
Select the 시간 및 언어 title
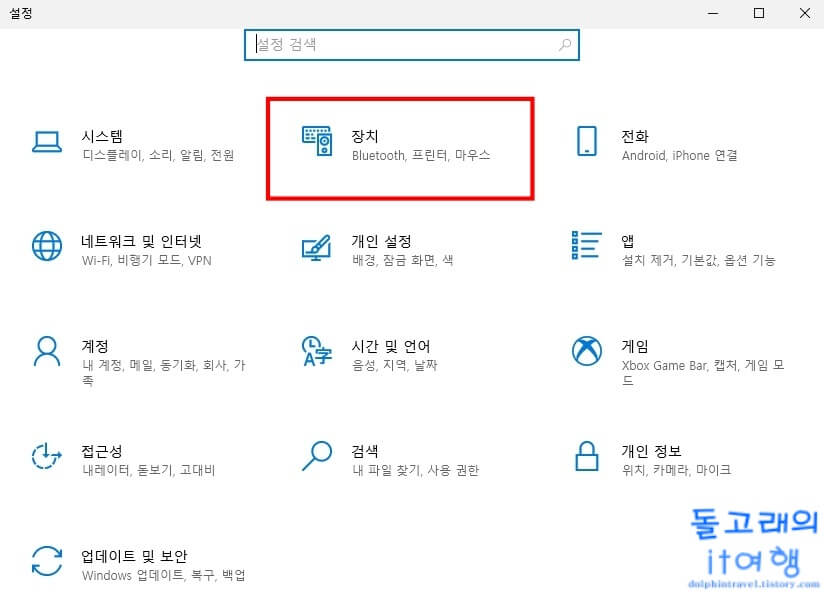pyautogui.click(x=391, y=346)
